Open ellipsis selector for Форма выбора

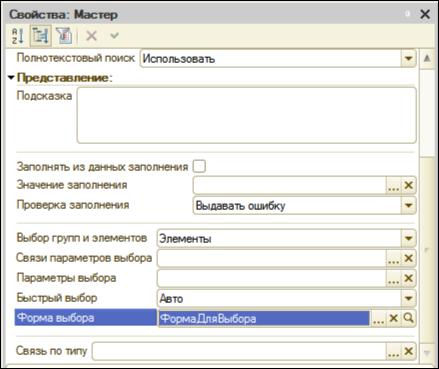378,318
